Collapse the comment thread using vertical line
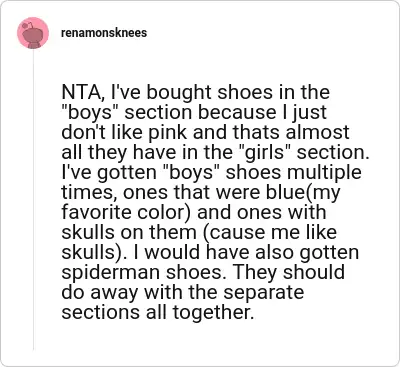 (33, 200)
